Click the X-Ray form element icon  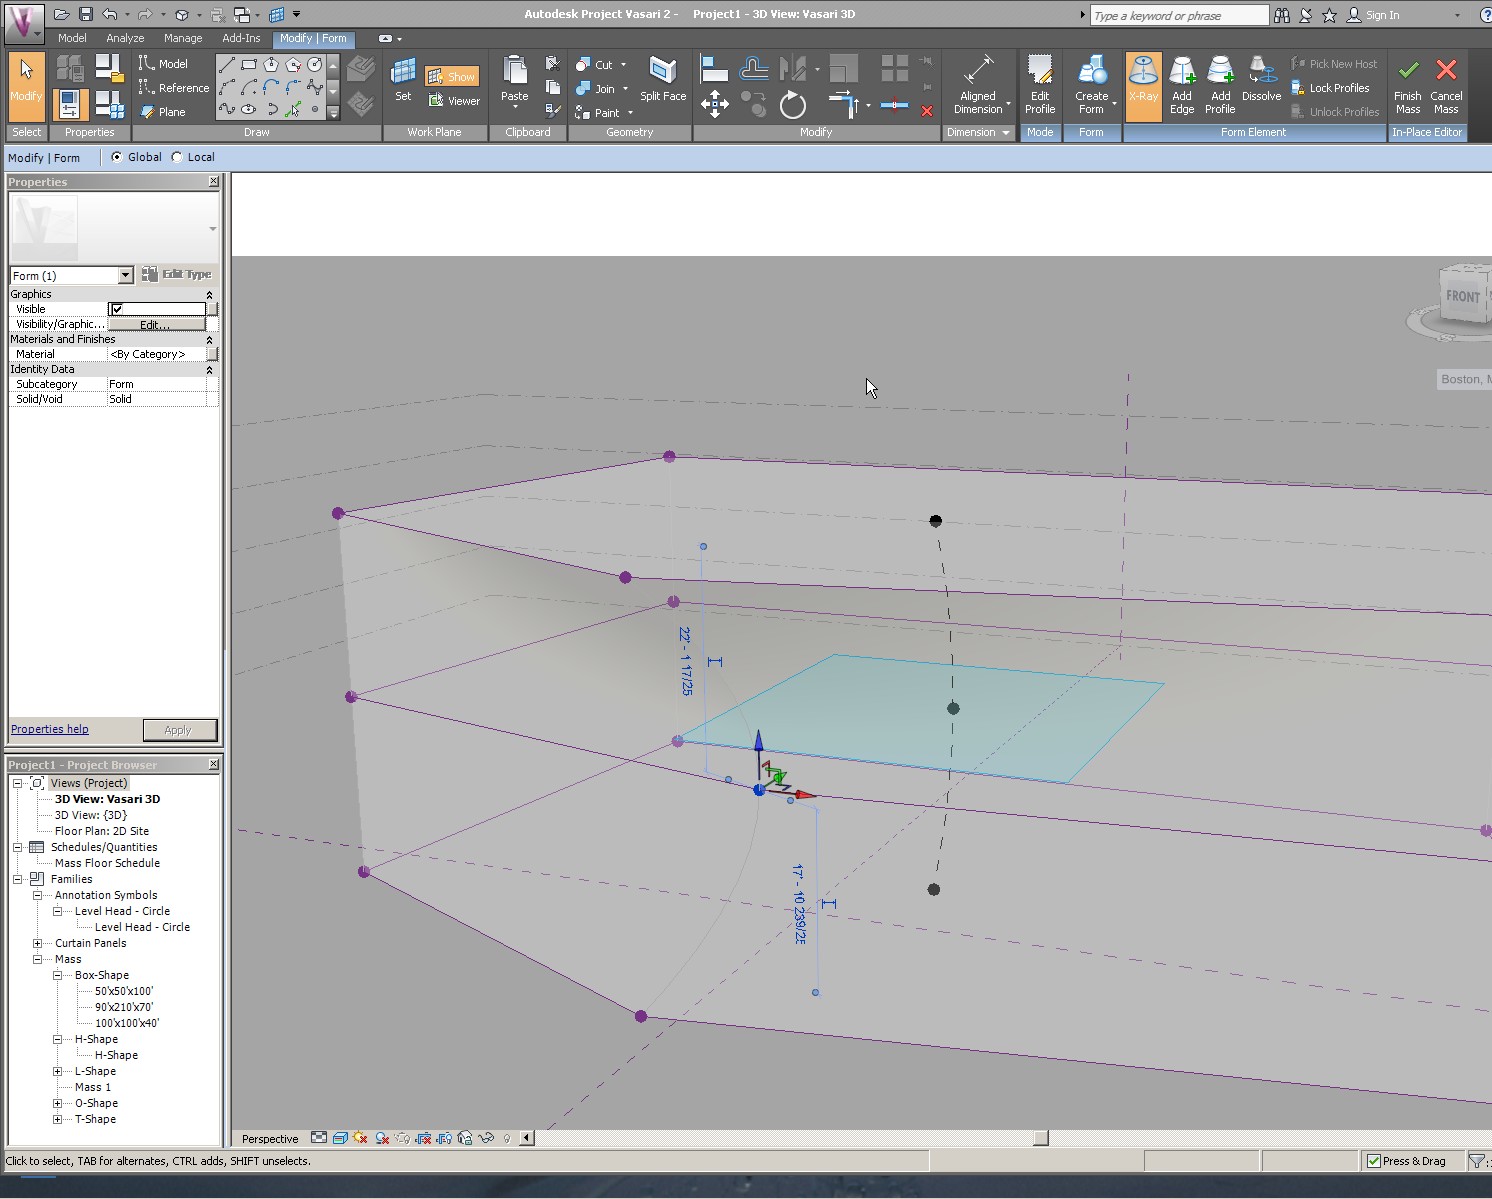(1143, 84)
